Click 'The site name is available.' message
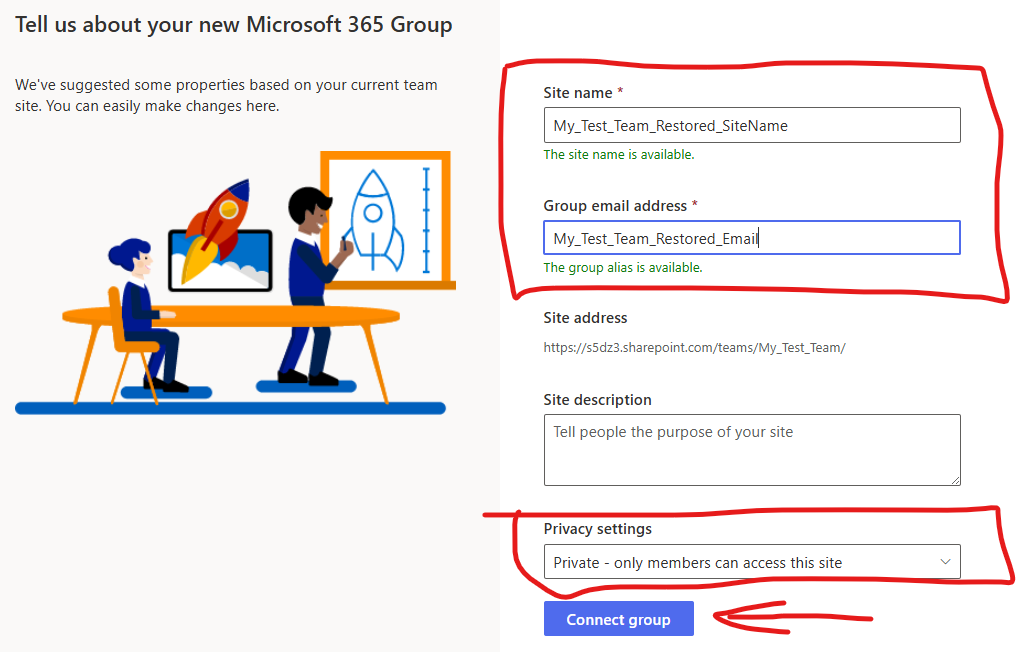The height and width of the screenshot is (652, 1023). tap(618, 155)
